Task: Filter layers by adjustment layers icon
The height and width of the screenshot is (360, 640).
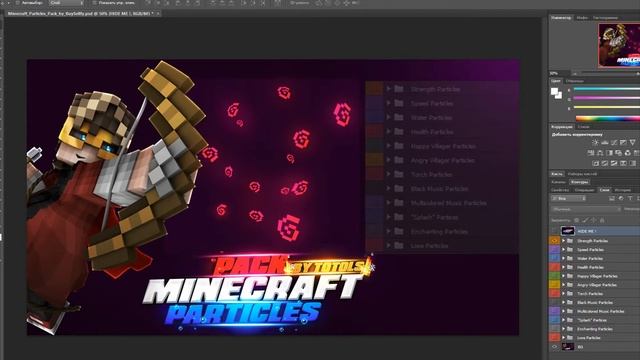Action: (x=621, y=198)
